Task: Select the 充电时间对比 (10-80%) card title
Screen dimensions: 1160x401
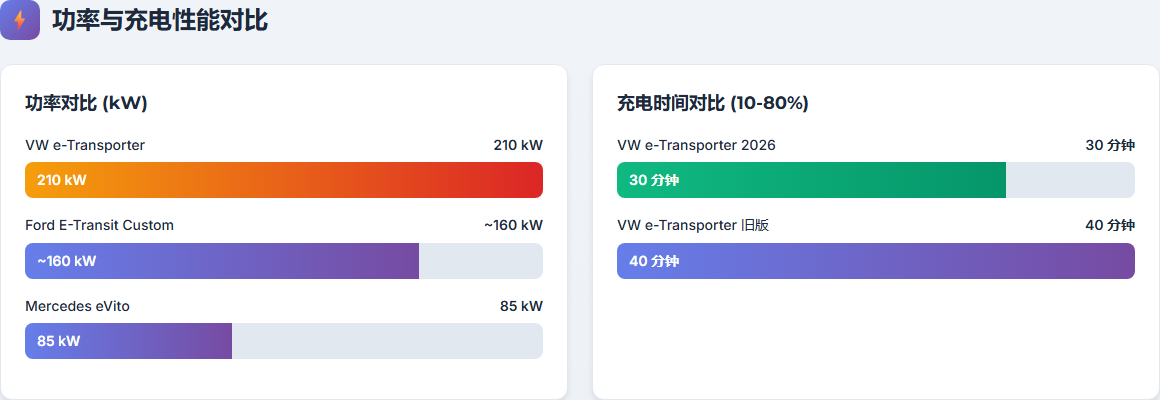Action: click(x=713, y=103)
